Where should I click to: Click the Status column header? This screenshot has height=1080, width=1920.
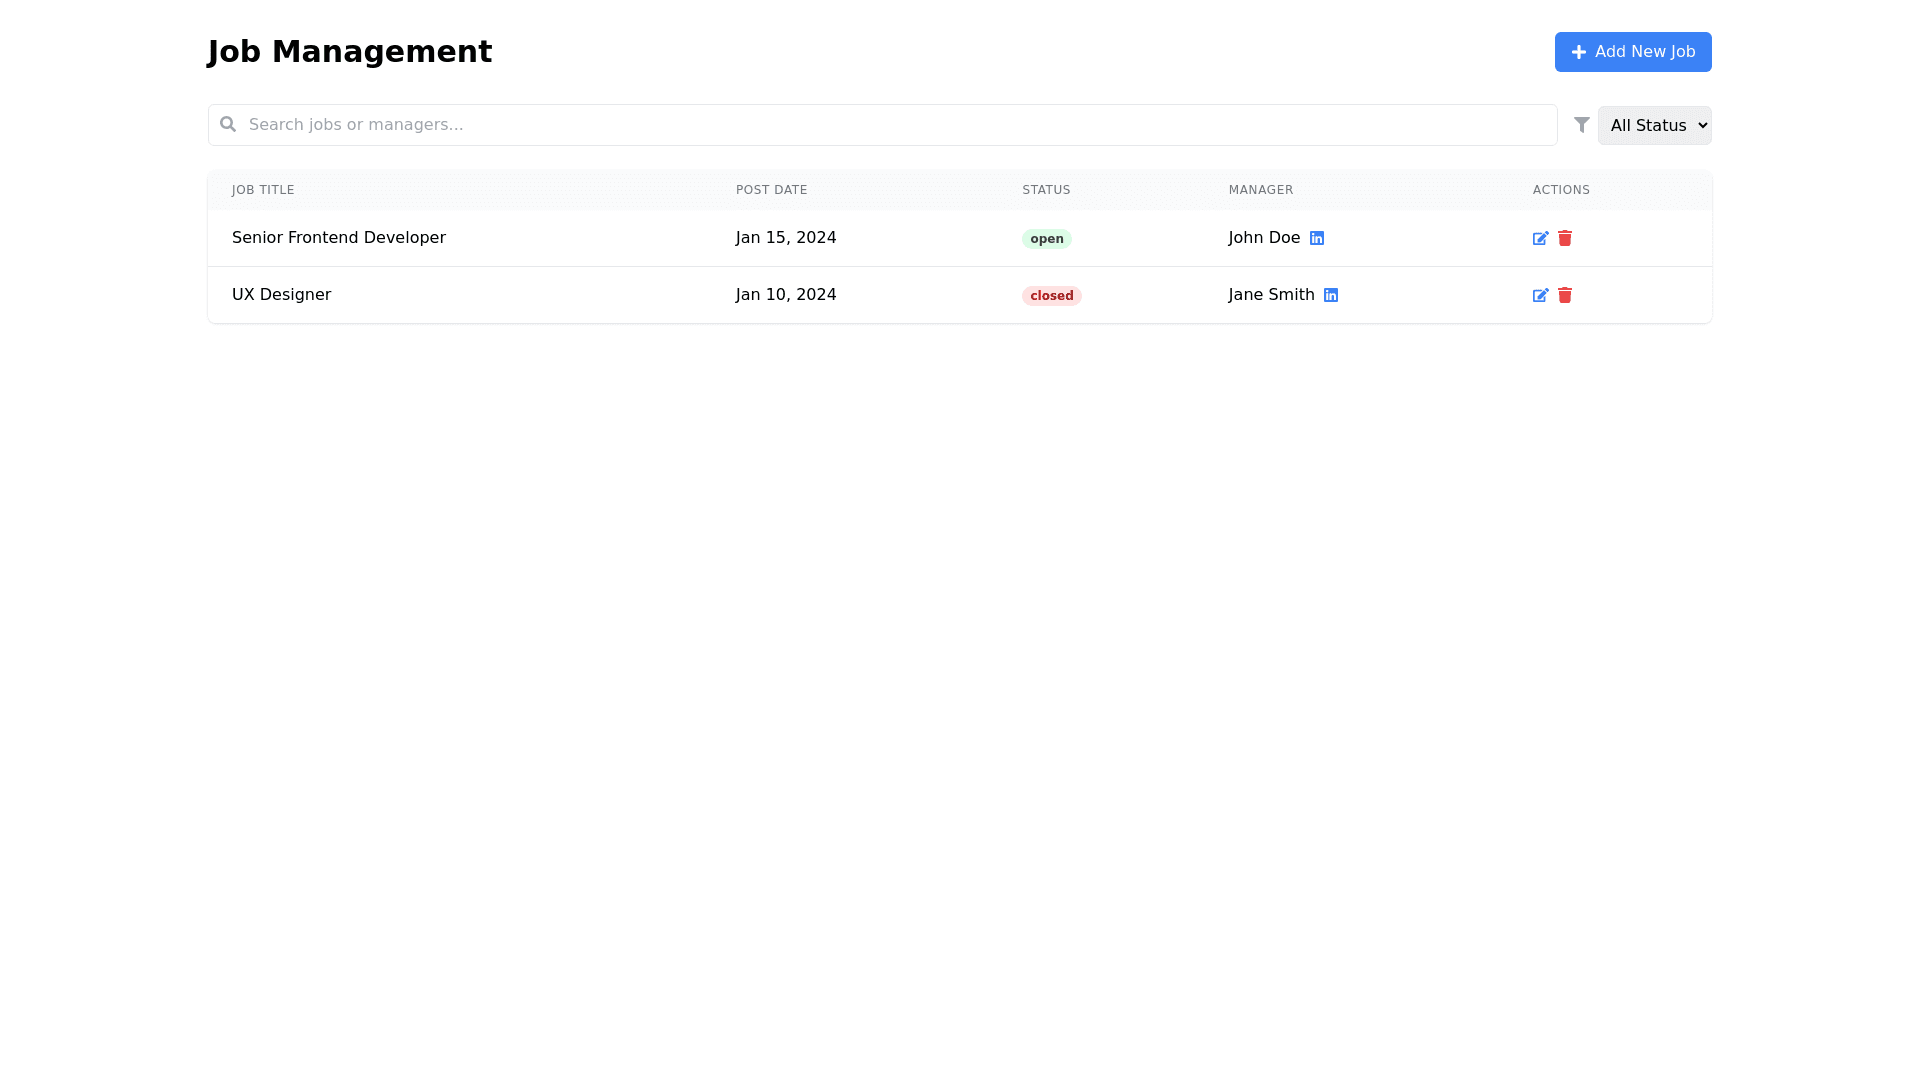tap(1046, 190)
